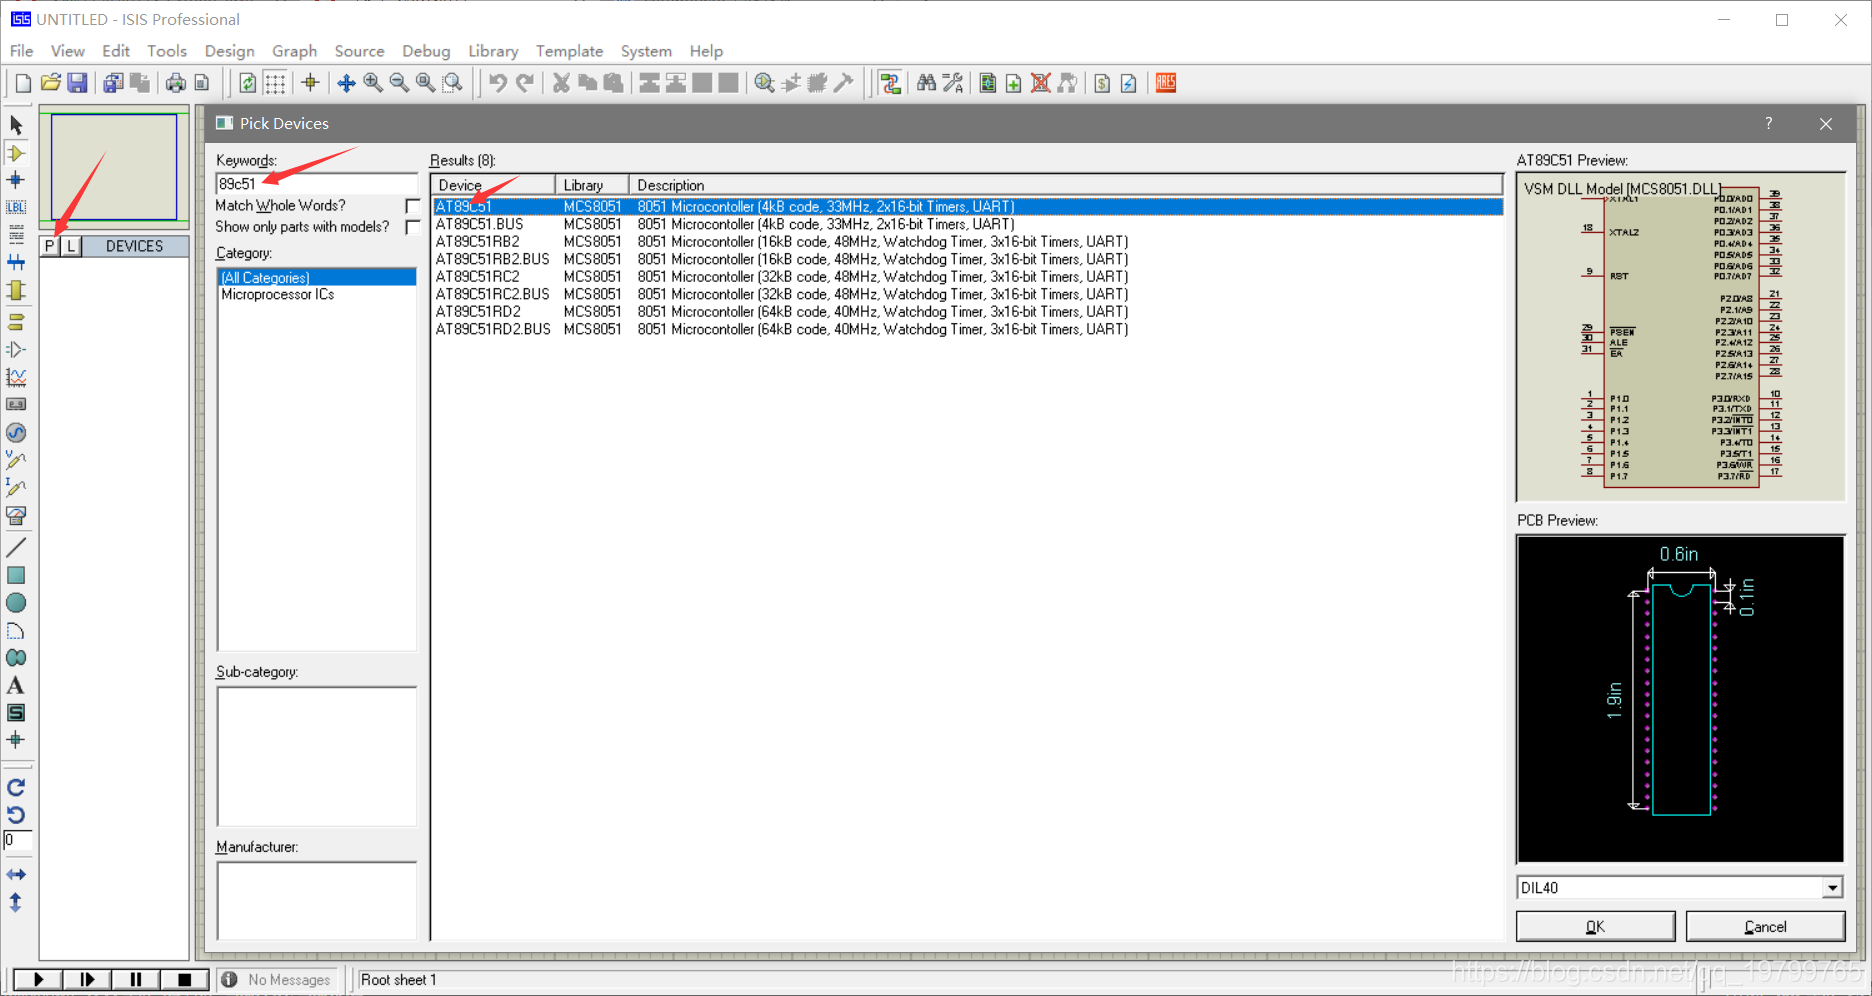Click the horizontal mirror (X-flip) icon
This screenshot has width=1872, height=996.
pos(16,874)
